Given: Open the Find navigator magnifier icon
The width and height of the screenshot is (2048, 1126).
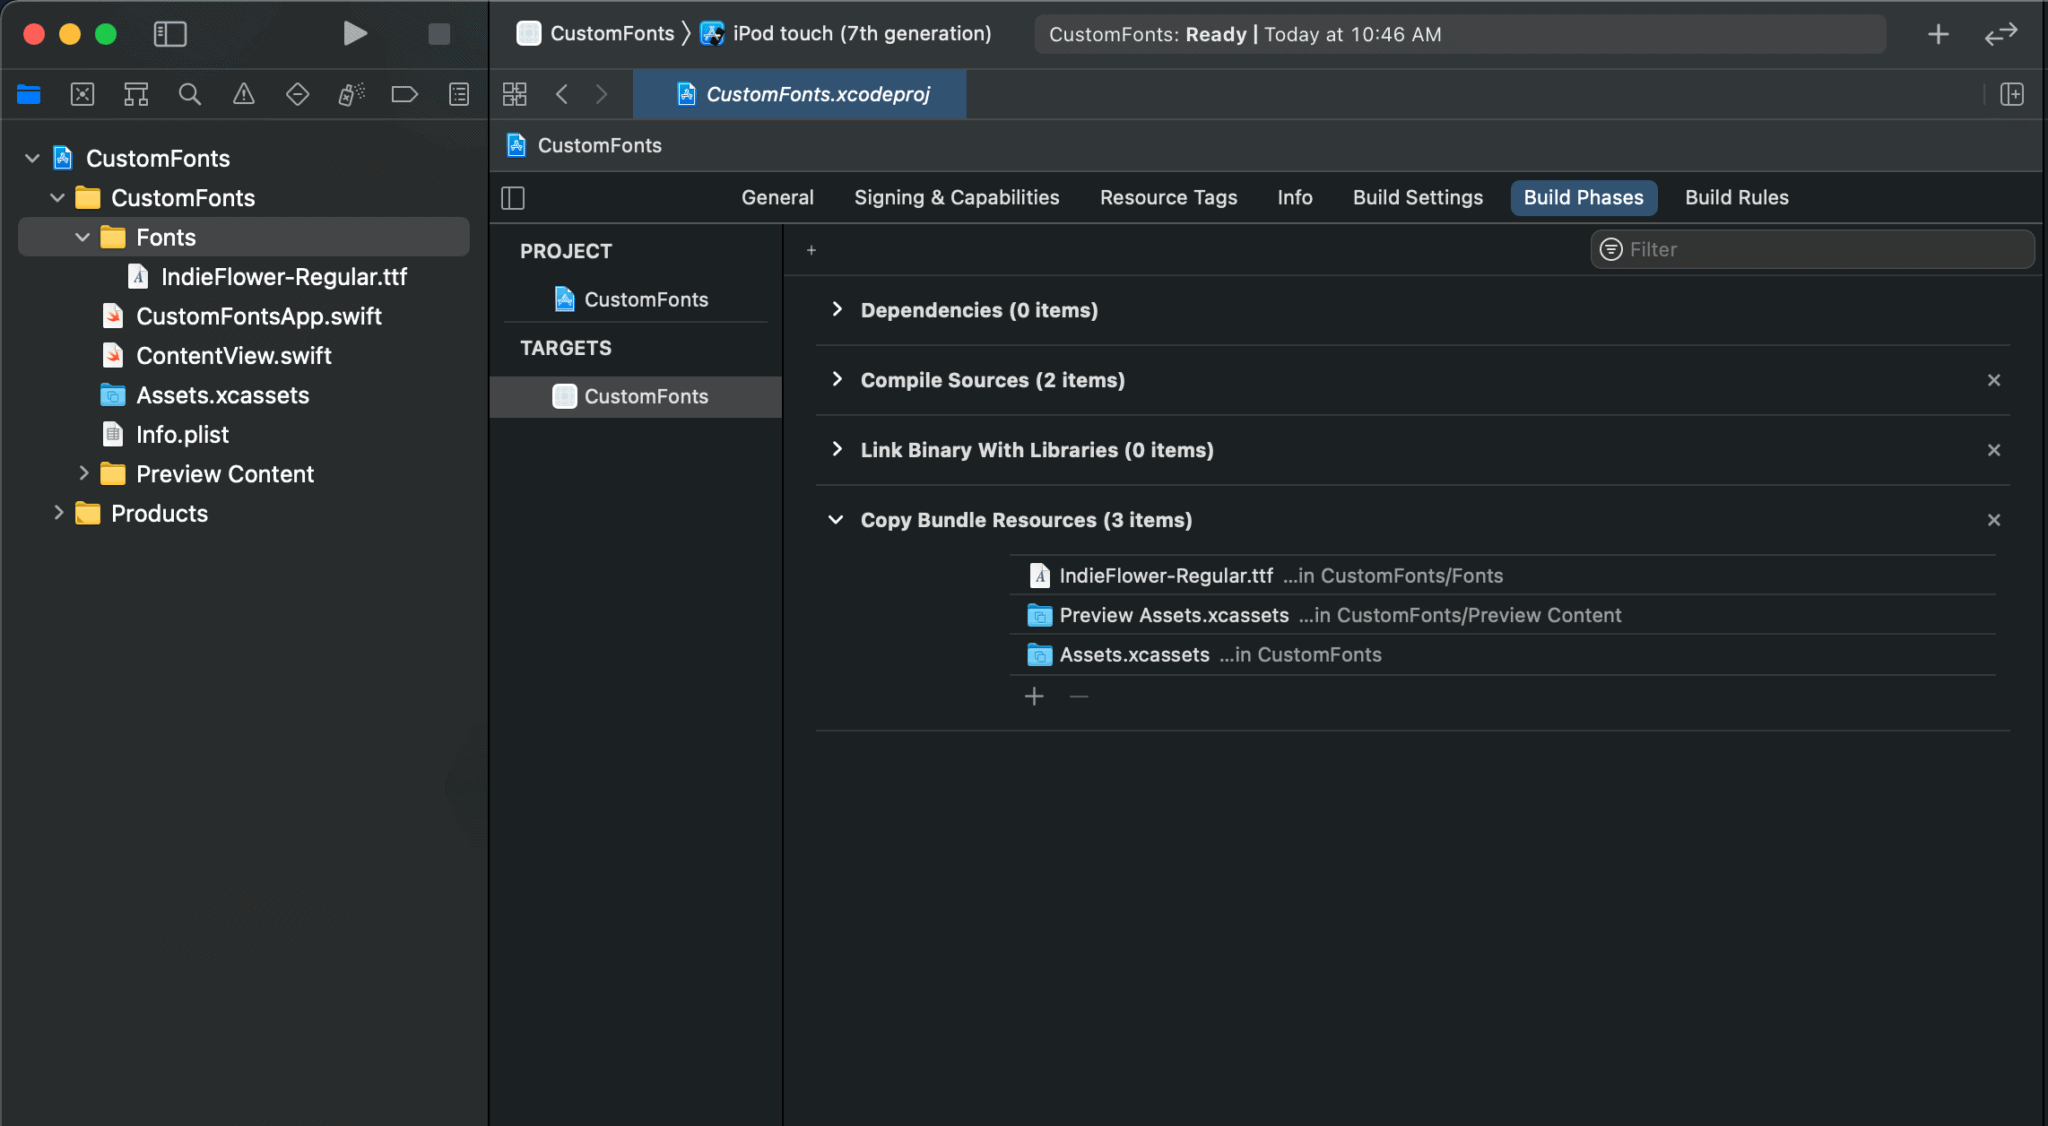Looking at the screenshot, I should click(x=189, y=94).
